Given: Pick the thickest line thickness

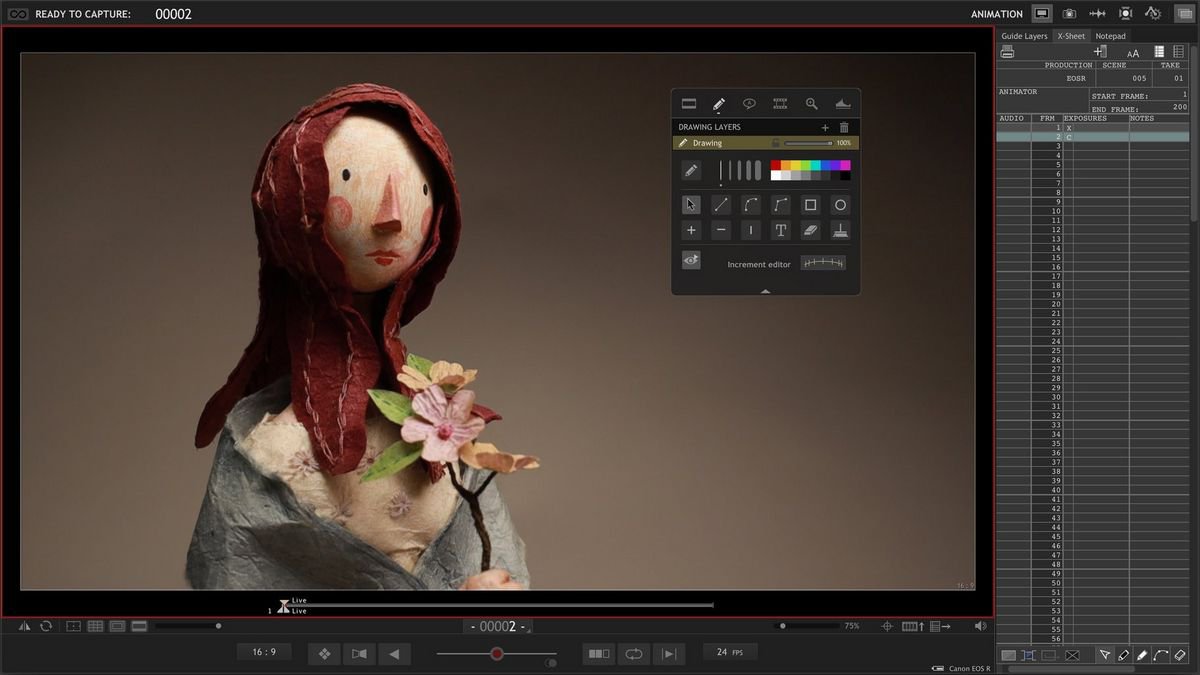Looking at the screenshot, I should tap(757, 170).
